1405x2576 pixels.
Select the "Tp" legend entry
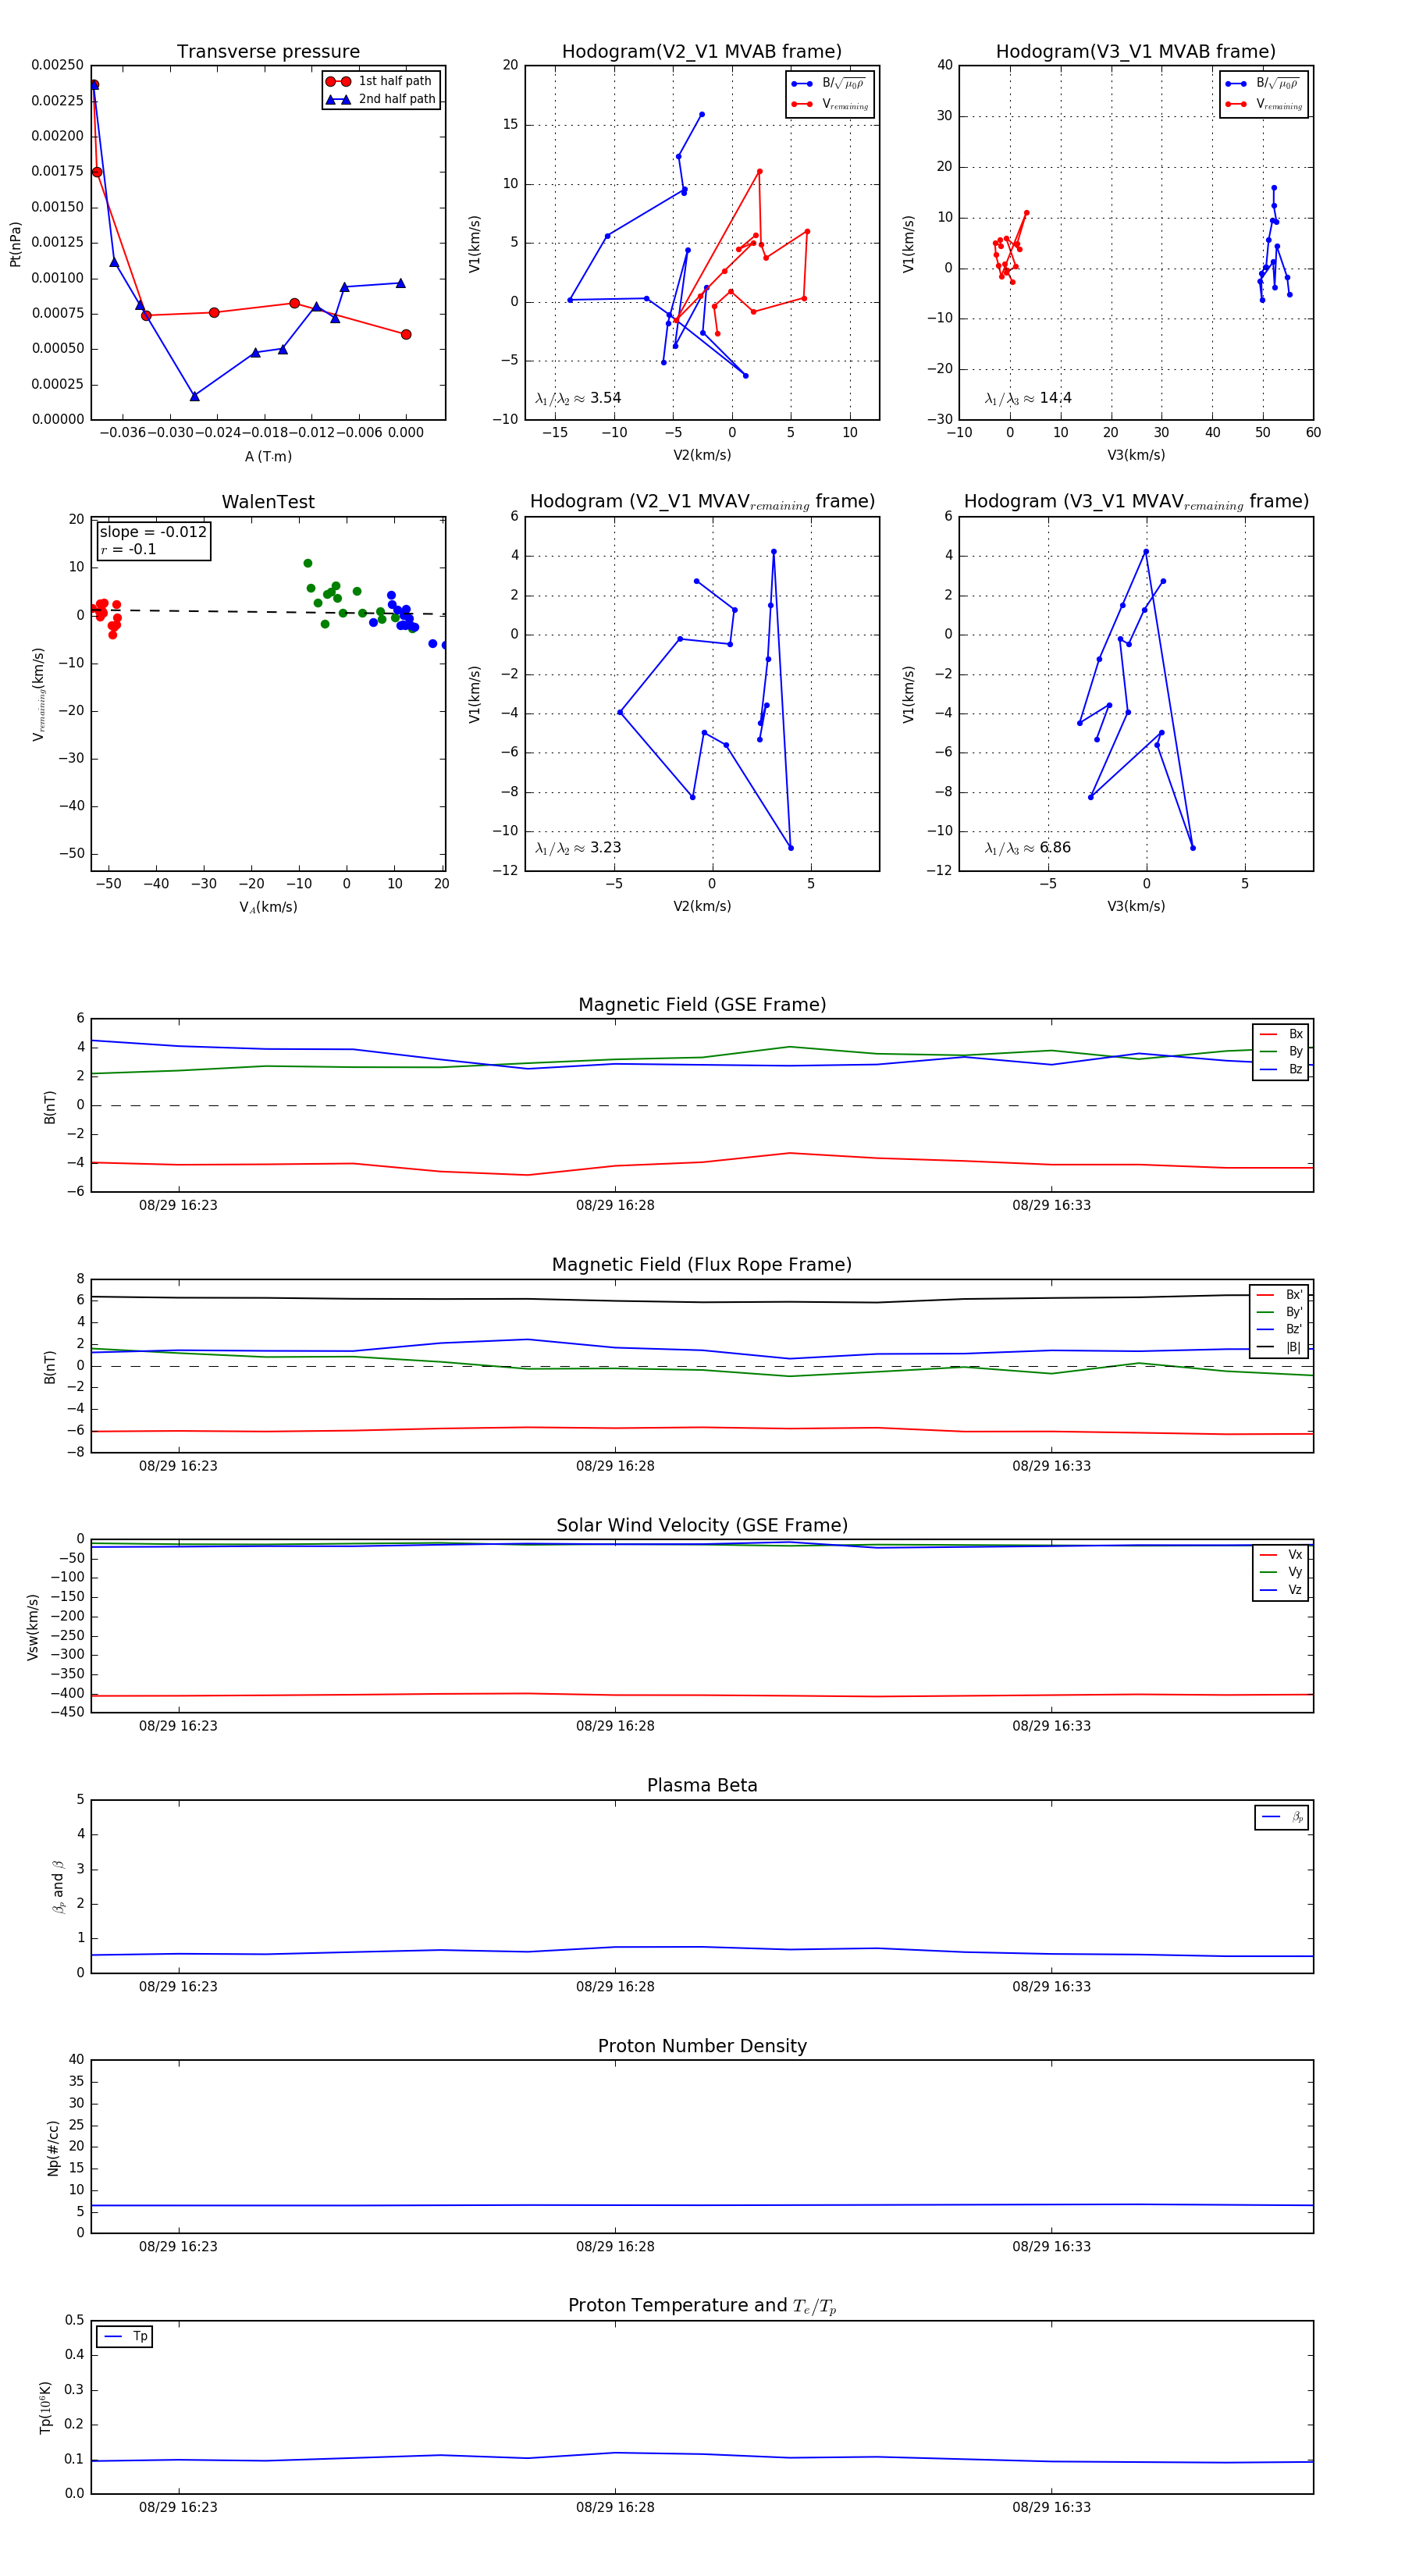click(x=125, y=2337)
